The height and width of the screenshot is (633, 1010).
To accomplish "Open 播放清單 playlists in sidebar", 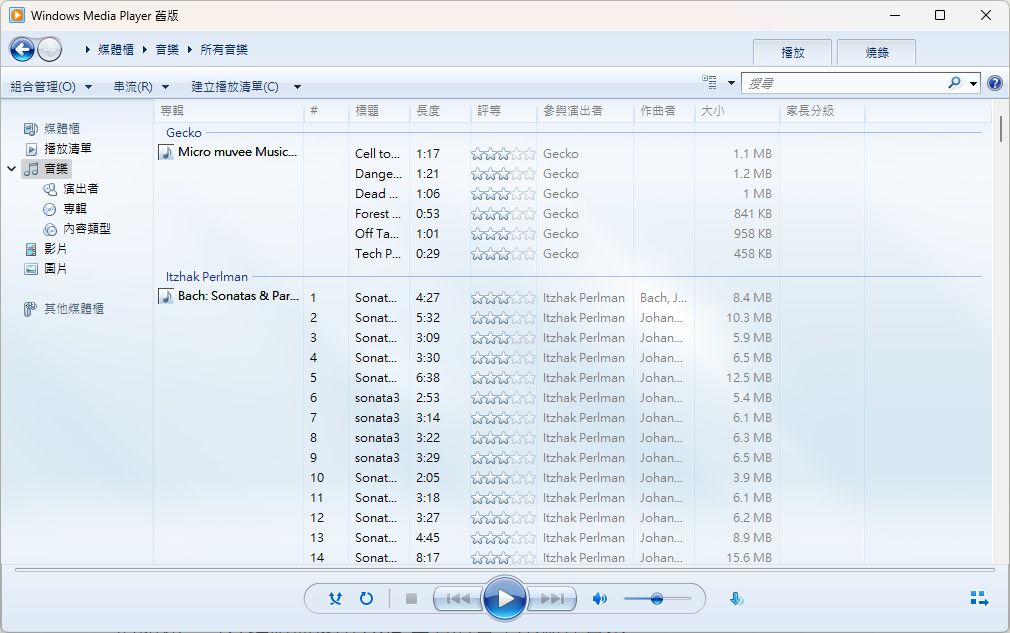I will click(x=68, y=149).
